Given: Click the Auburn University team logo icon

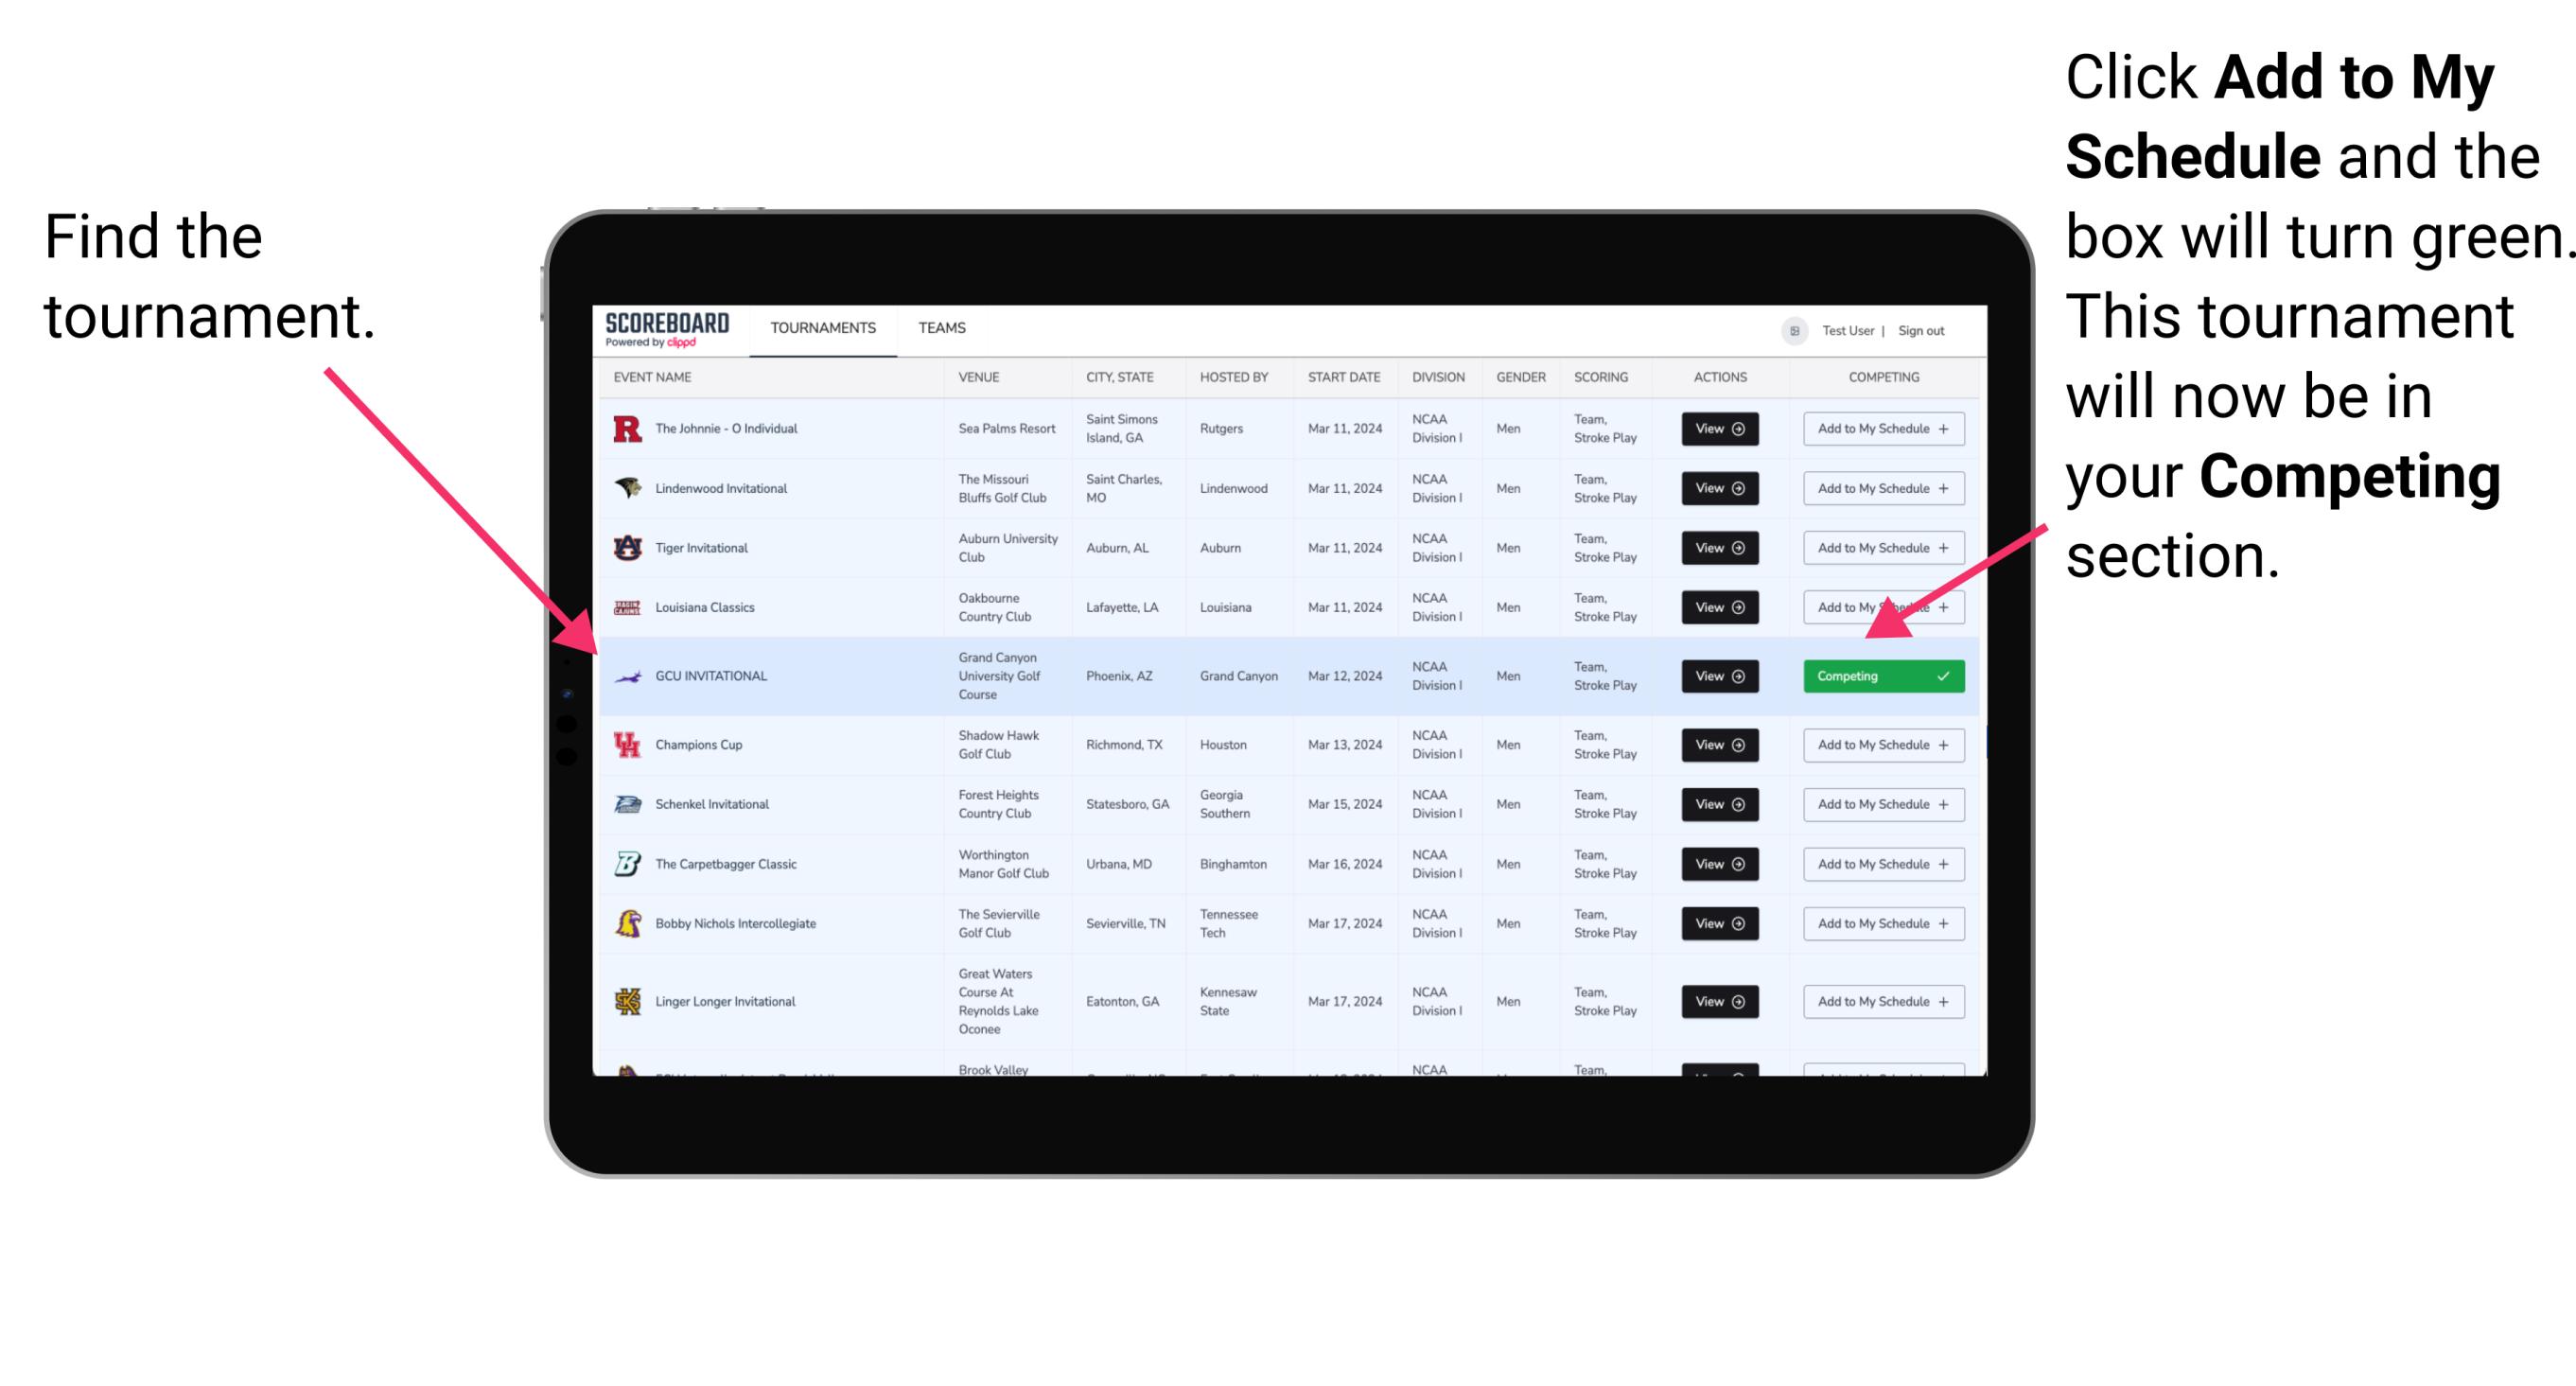Looking at the screenshot, I should 622,550.
